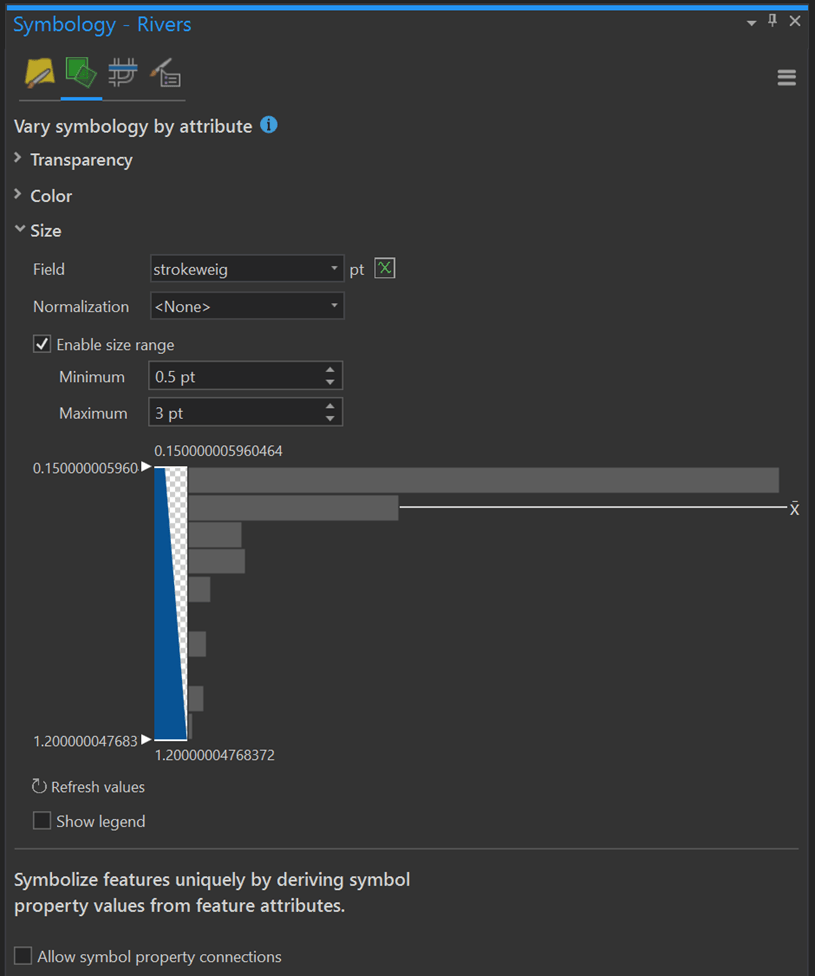
Task: Open the Primary symbology tab icon
Action: [x=39, y=73]
